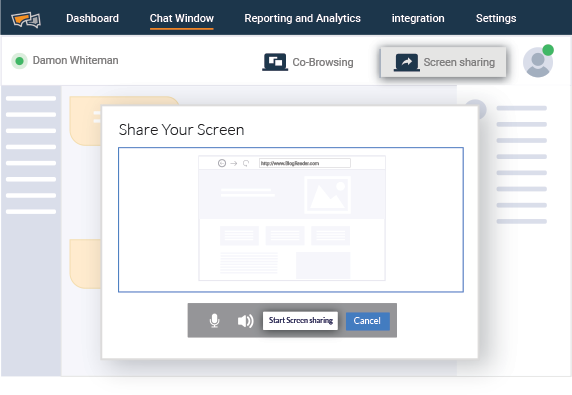The width and height of the screenshot is (572, 395).
Task: Click the preview browser URL field
Action: [305, 163]
